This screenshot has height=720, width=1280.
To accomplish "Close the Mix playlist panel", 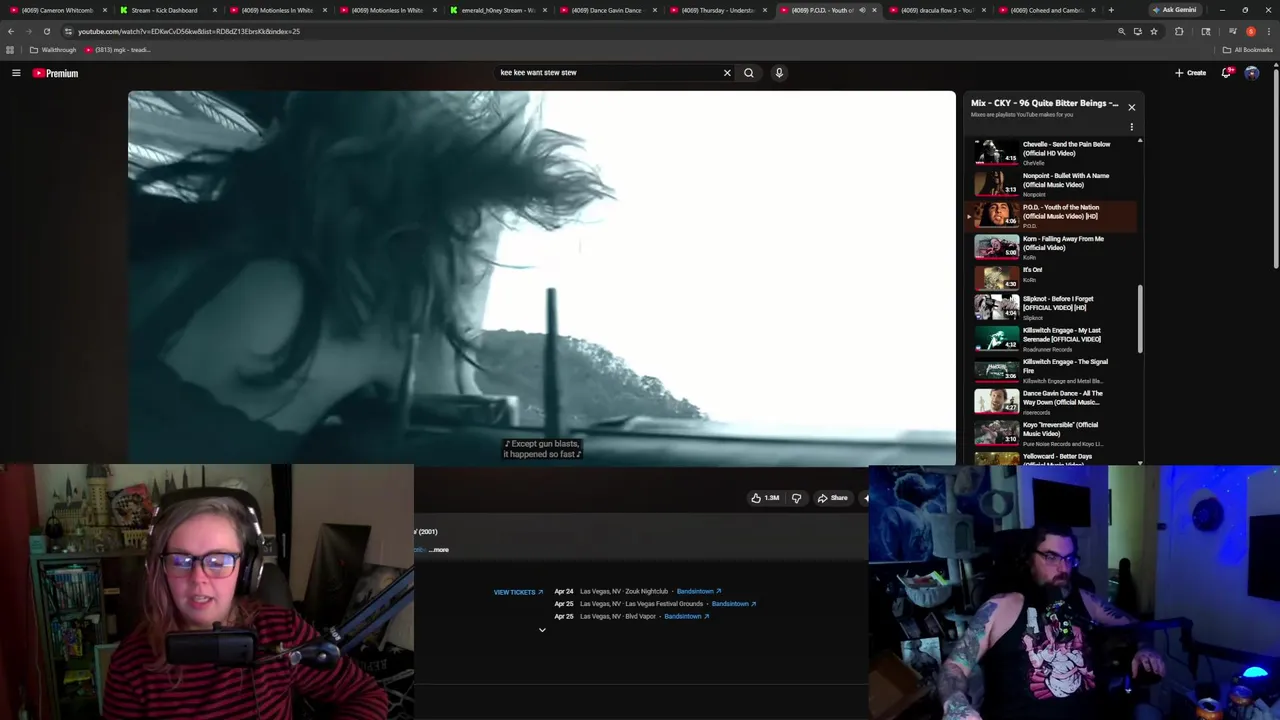I will click(1132, 107).
